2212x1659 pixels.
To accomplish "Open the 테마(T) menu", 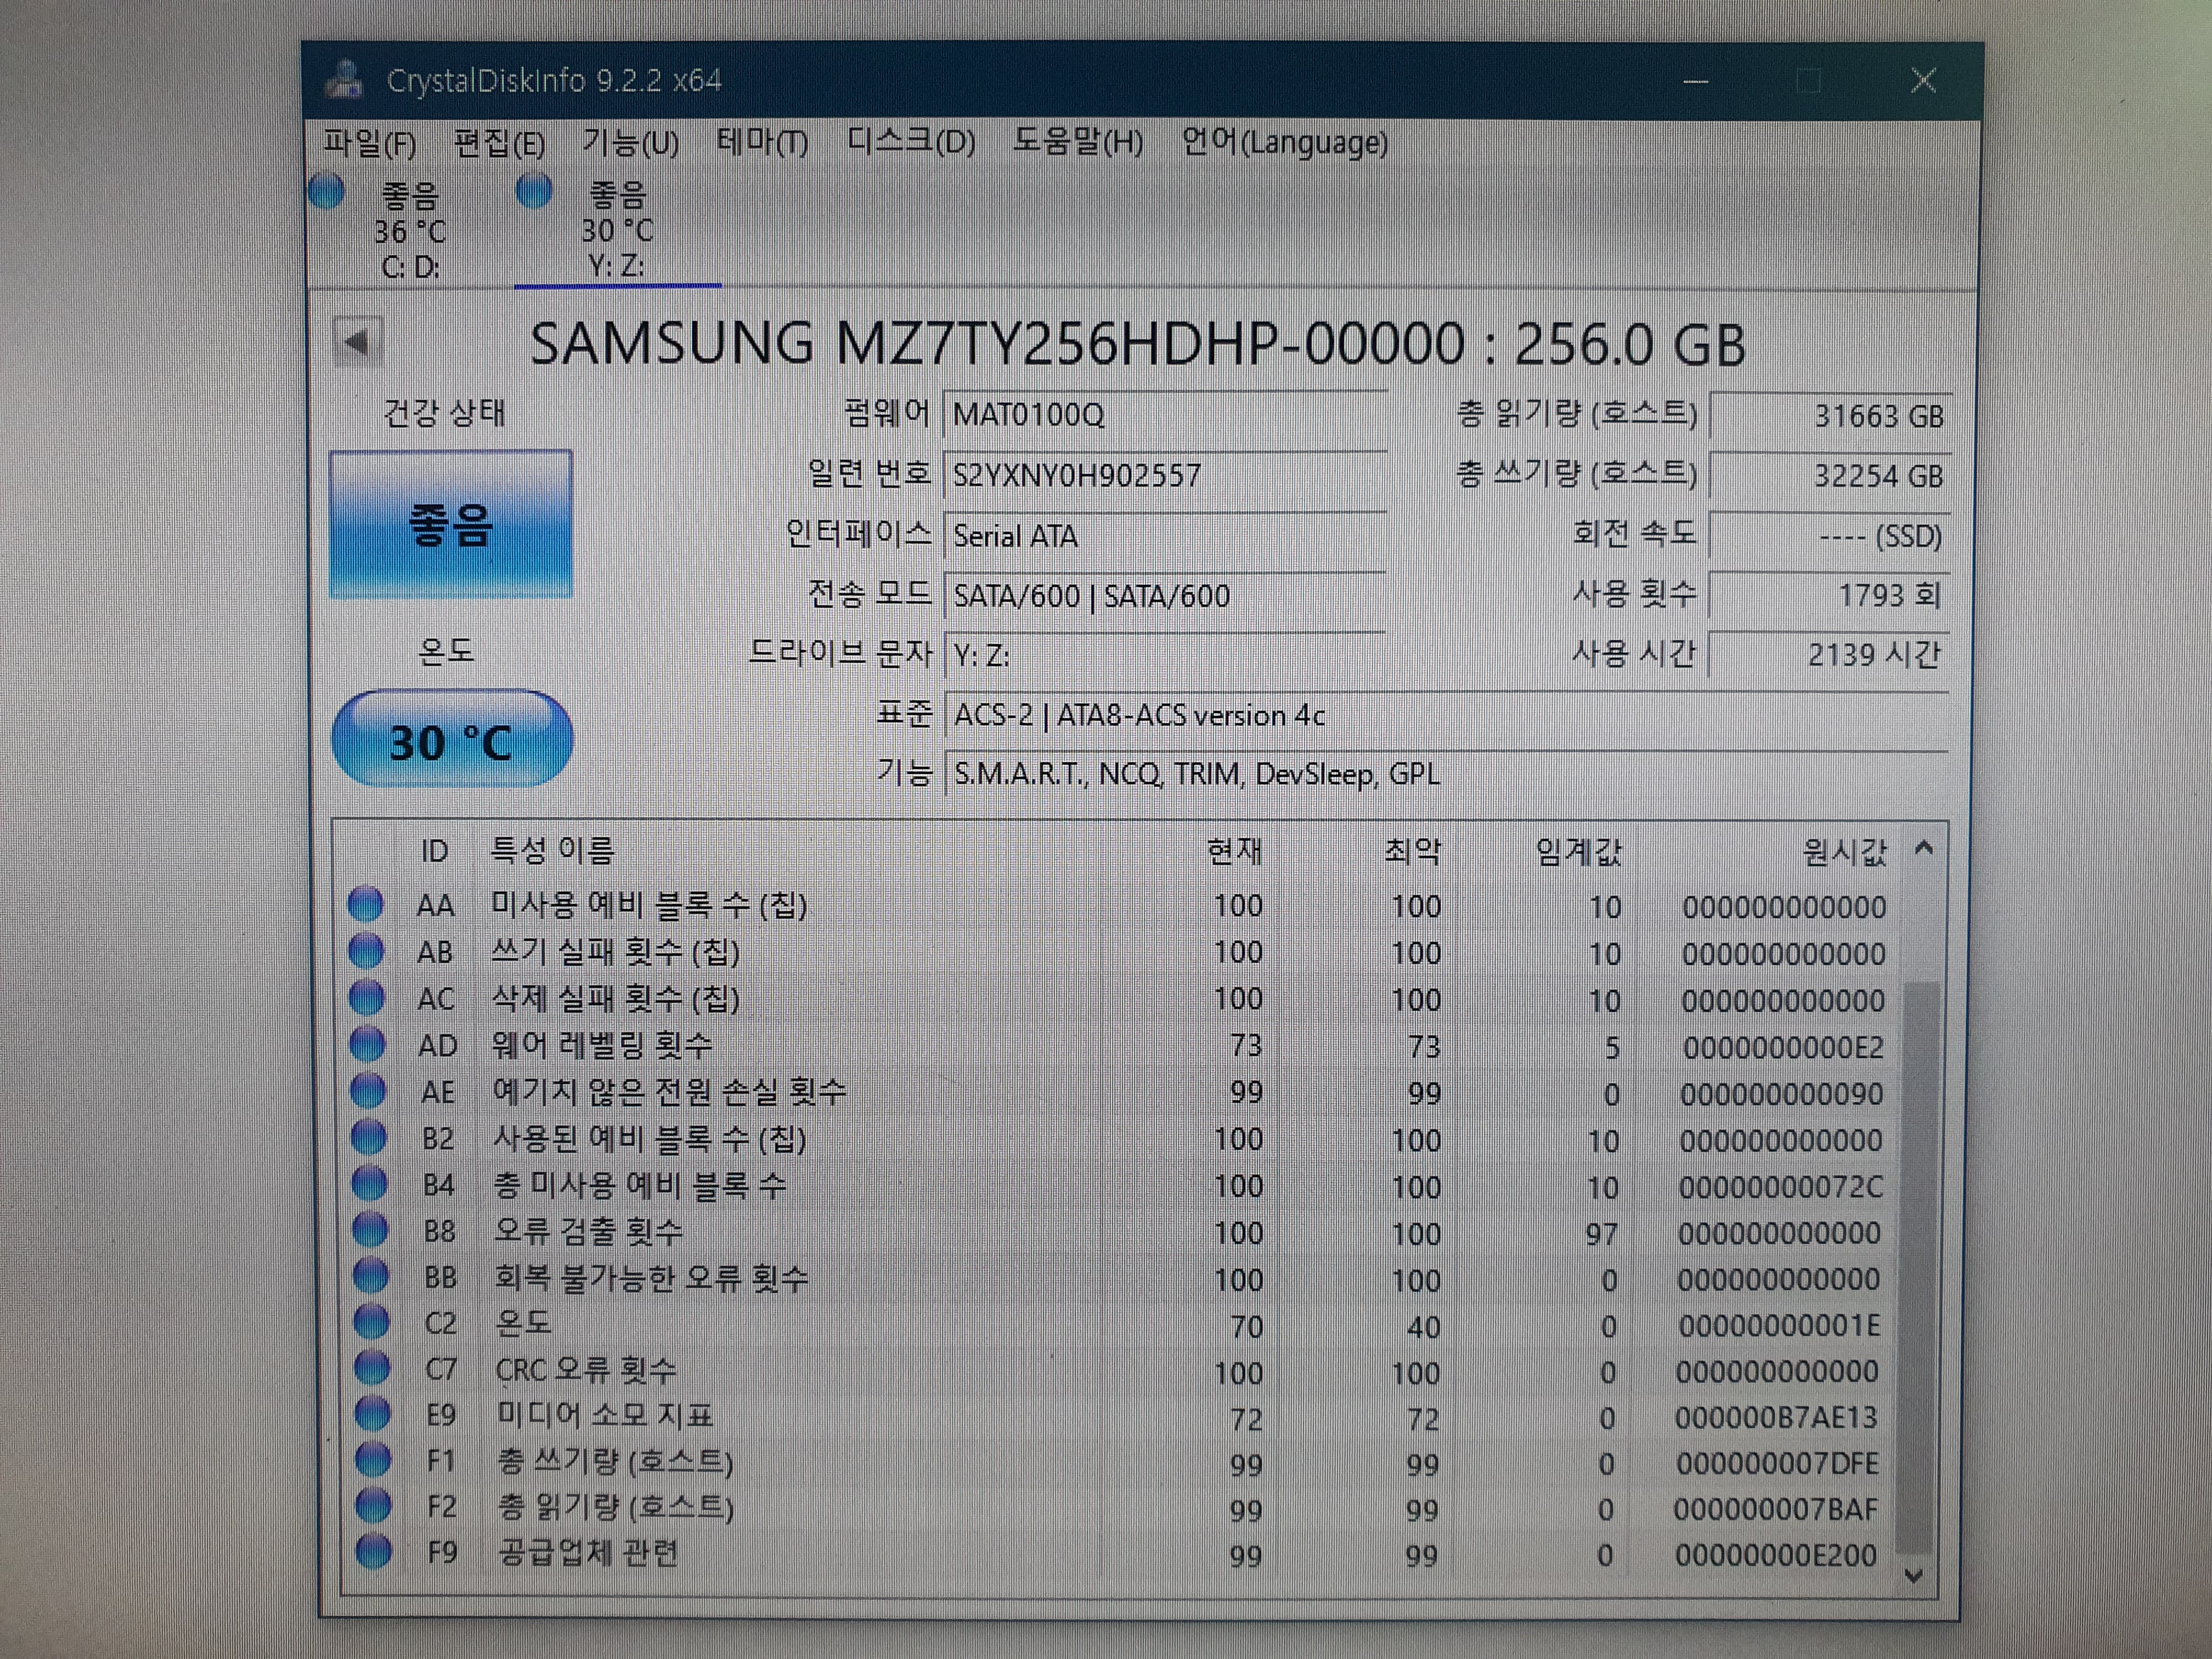I will (762, 143).
